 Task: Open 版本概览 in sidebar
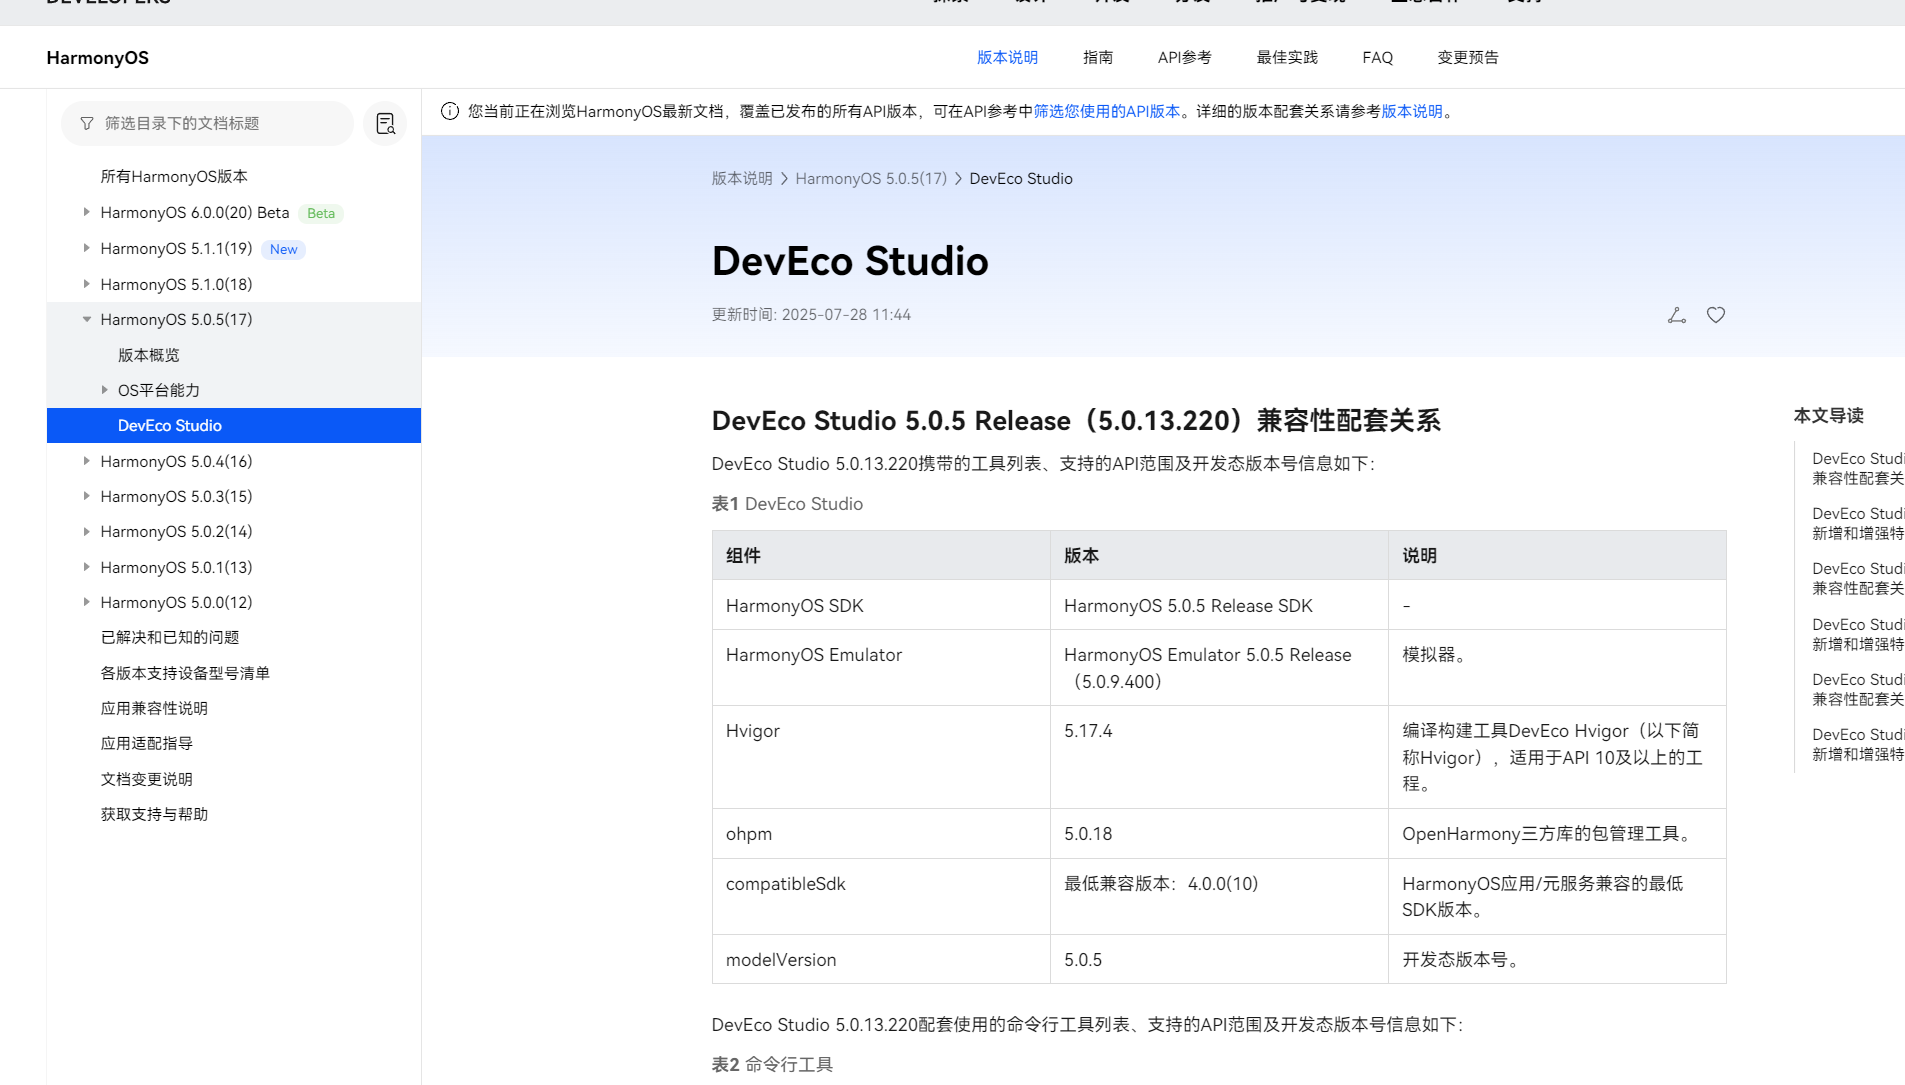(x=149, y=355)
